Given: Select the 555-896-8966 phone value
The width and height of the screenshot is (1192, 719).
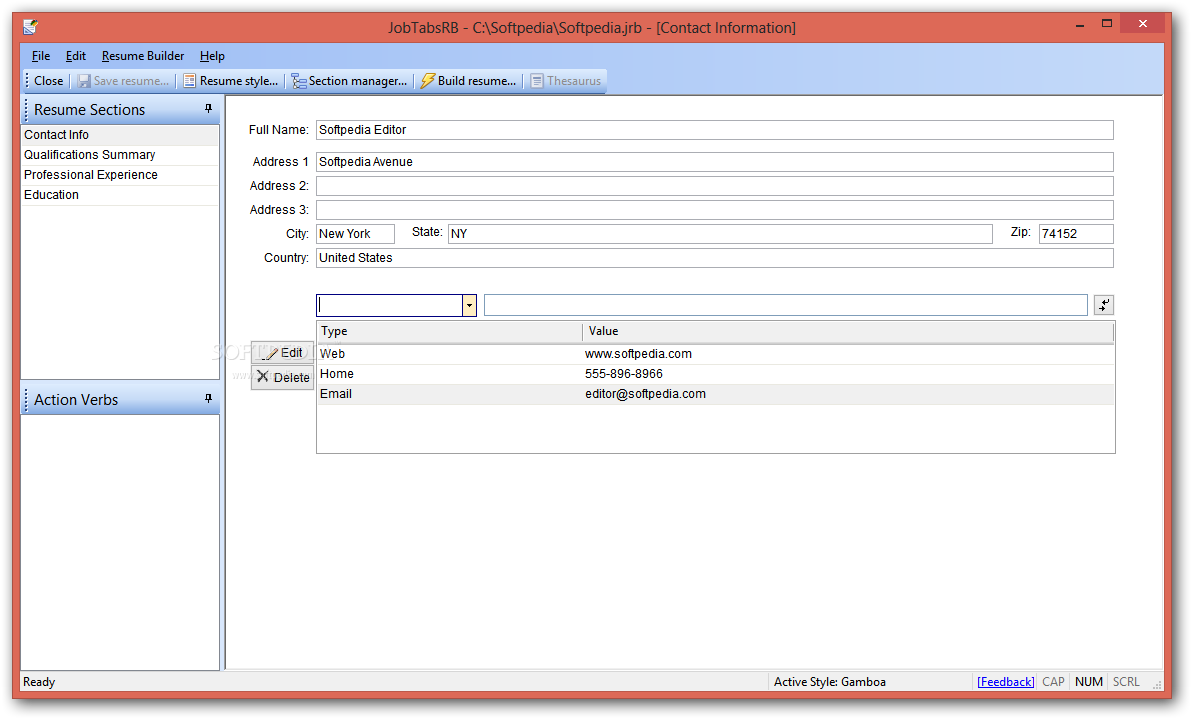Looking at the screenshot, I should [623, 374].
